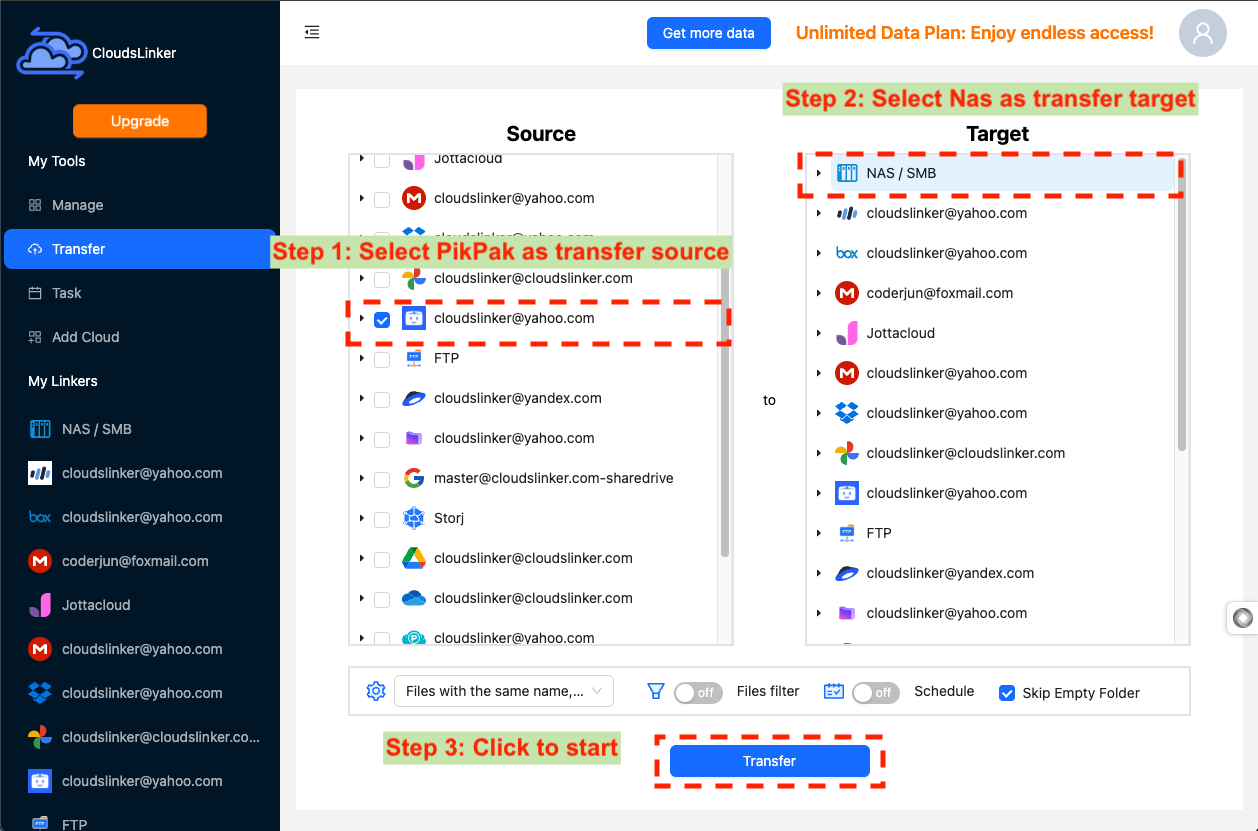Click the Dropbox icon in the Target list

coord(847,413)
